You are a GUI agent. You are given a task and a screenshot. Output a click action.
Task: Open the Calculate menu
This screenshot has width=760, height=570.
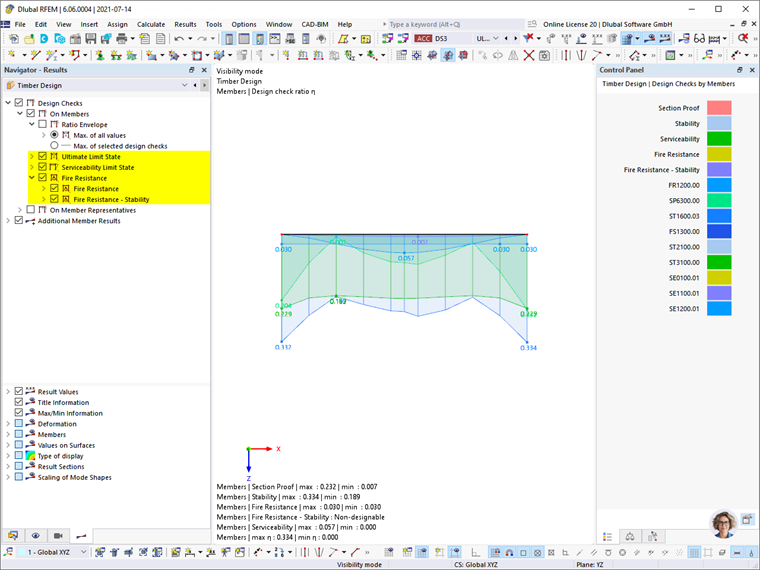(x=151, y=24)
